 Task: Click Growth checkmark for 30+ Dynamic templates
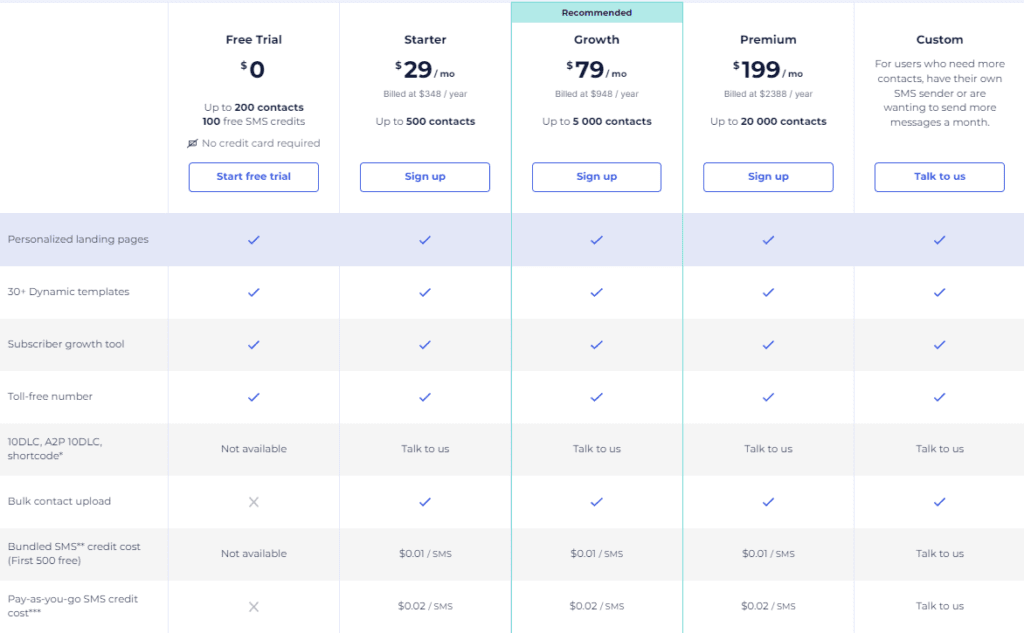point(597,292)
